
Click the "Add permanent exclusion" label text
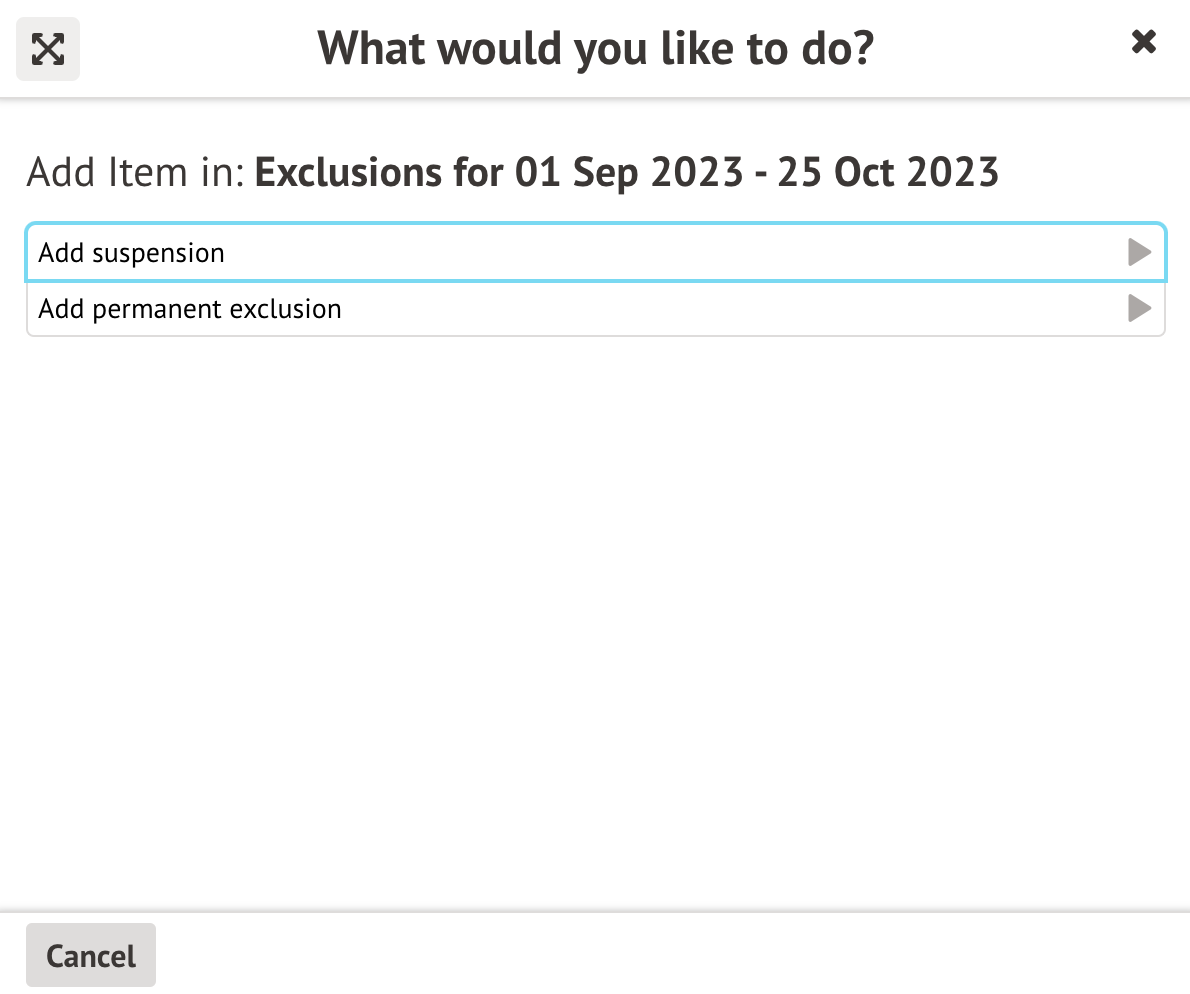tap(190, 309)
